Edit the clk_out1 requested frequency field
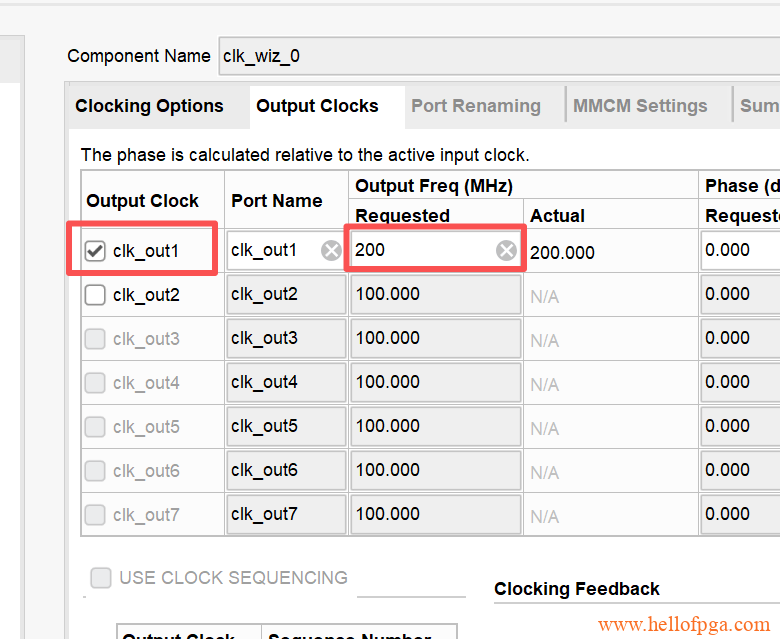This screenshot has width=780, height=639. (x=422, y=251)
